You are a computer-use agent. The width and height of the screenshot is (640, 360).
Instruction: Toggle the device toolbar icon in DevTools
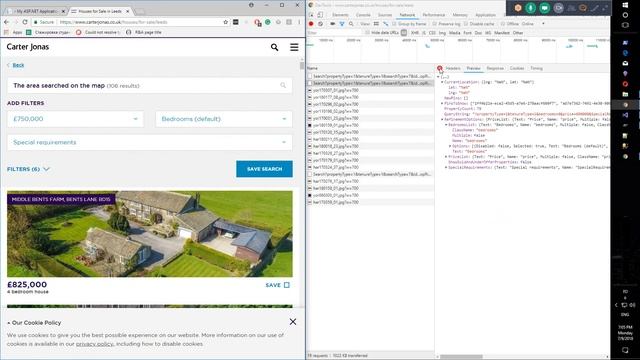coord(320,15)
